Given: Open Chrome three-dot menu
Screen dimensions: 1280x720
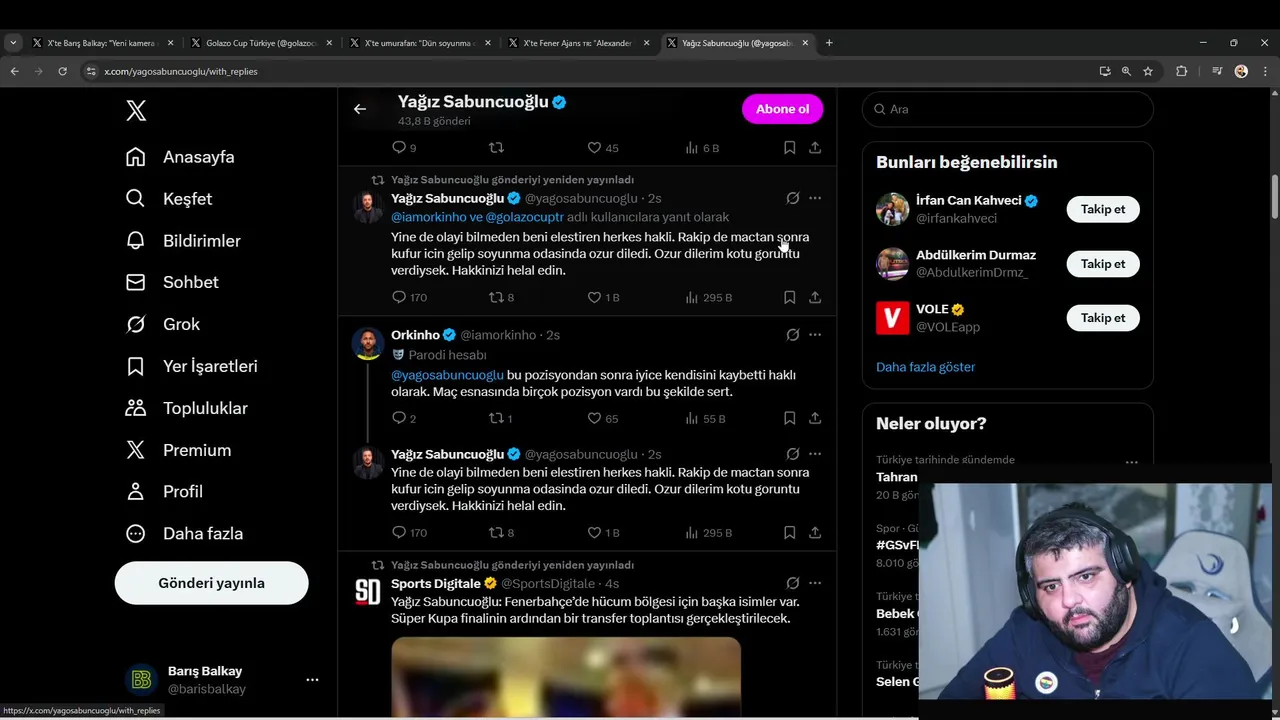Looking at the screenshot, I should 1265,71.
